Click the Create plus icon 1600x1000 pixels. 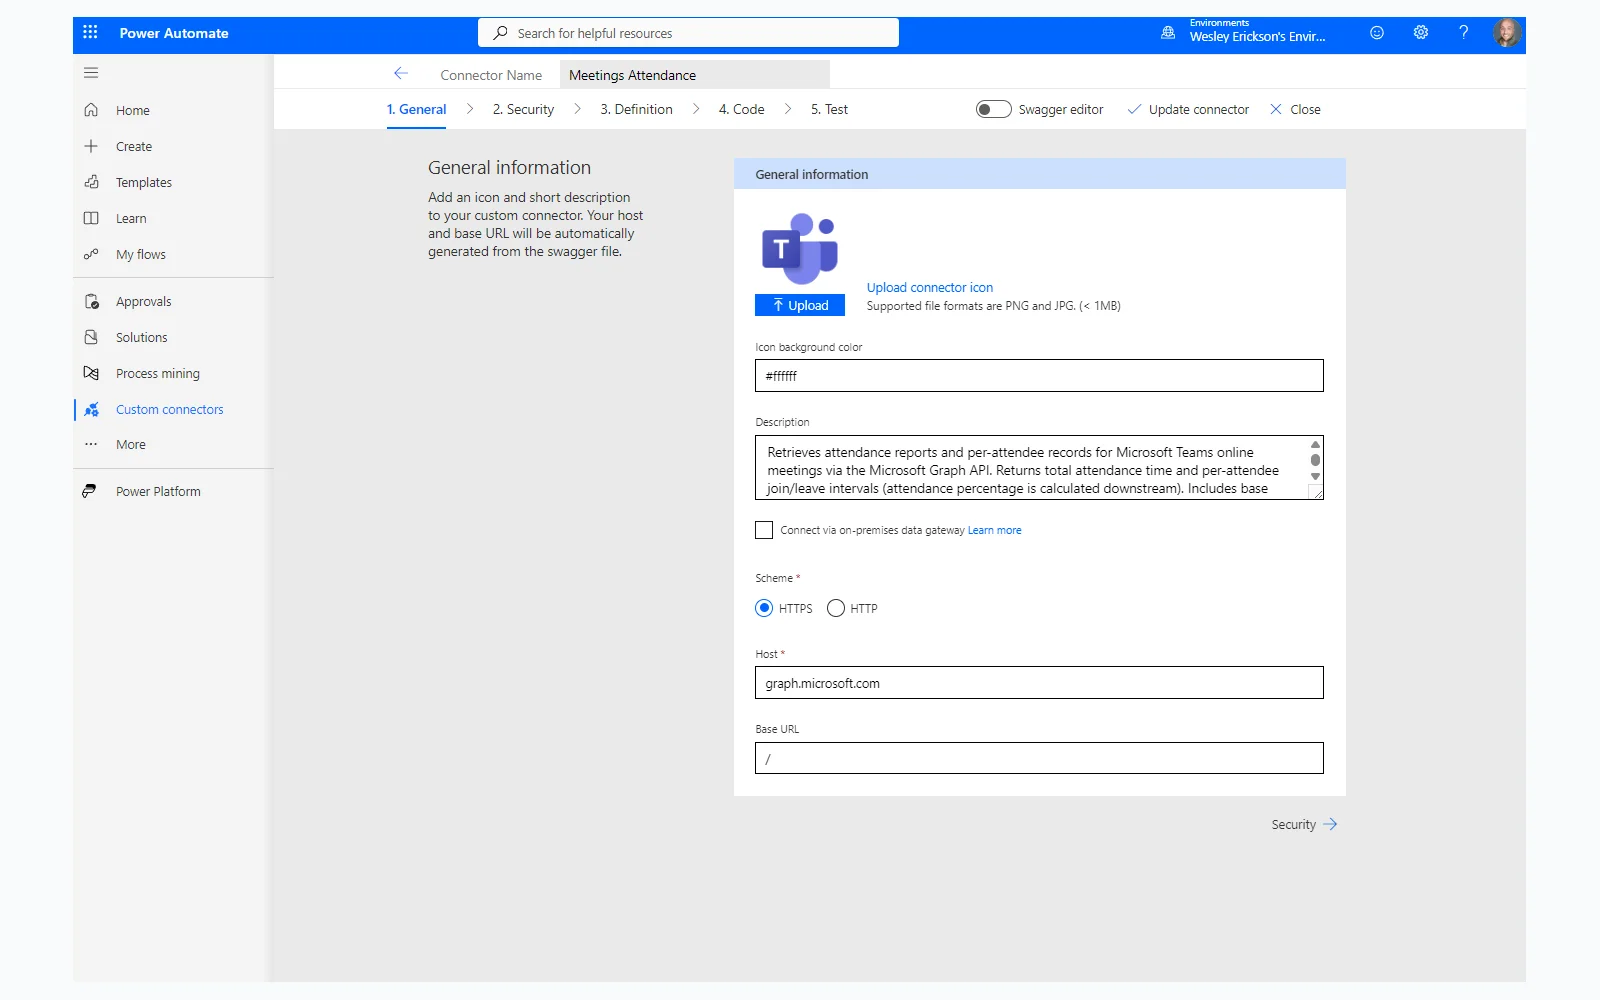click(91, 146)
